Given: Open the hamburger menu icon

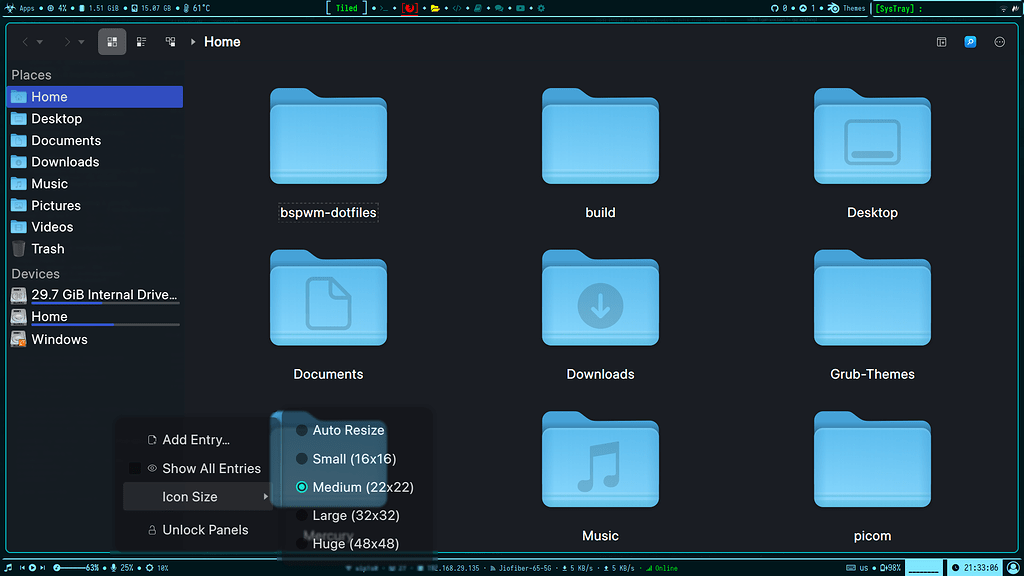Looking at the screenshot, I should [x=999, y=42].
